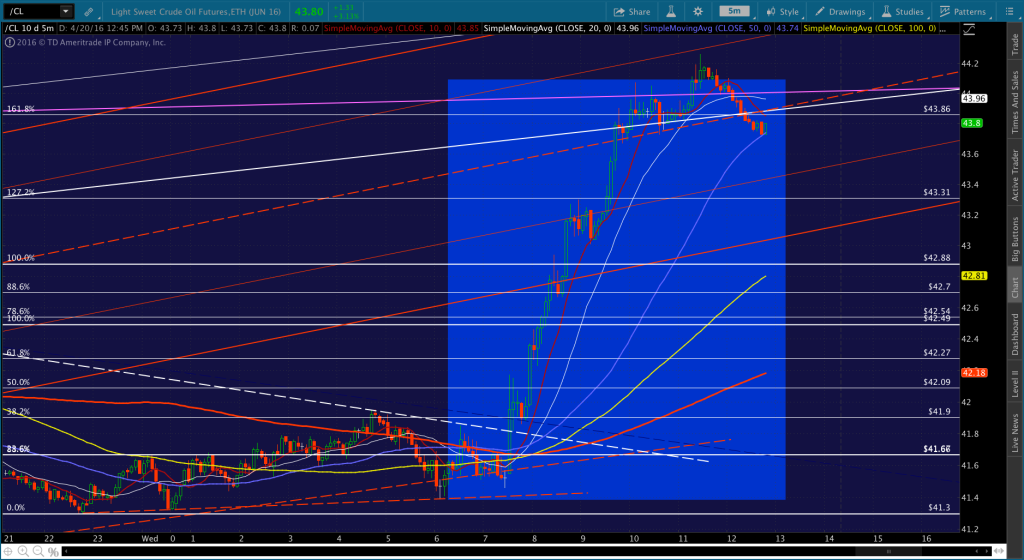This screenshot has height=560, width=1024.
Task: Click the crosshair pan icon at bottom left
Action: 9,552
